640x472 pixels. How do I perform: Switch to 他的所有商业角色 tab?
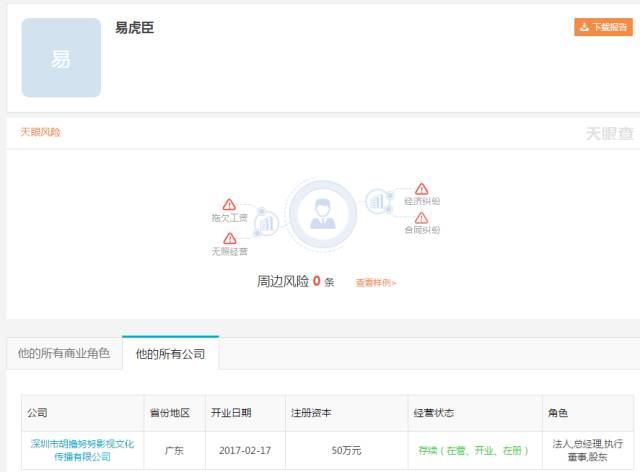64,354
